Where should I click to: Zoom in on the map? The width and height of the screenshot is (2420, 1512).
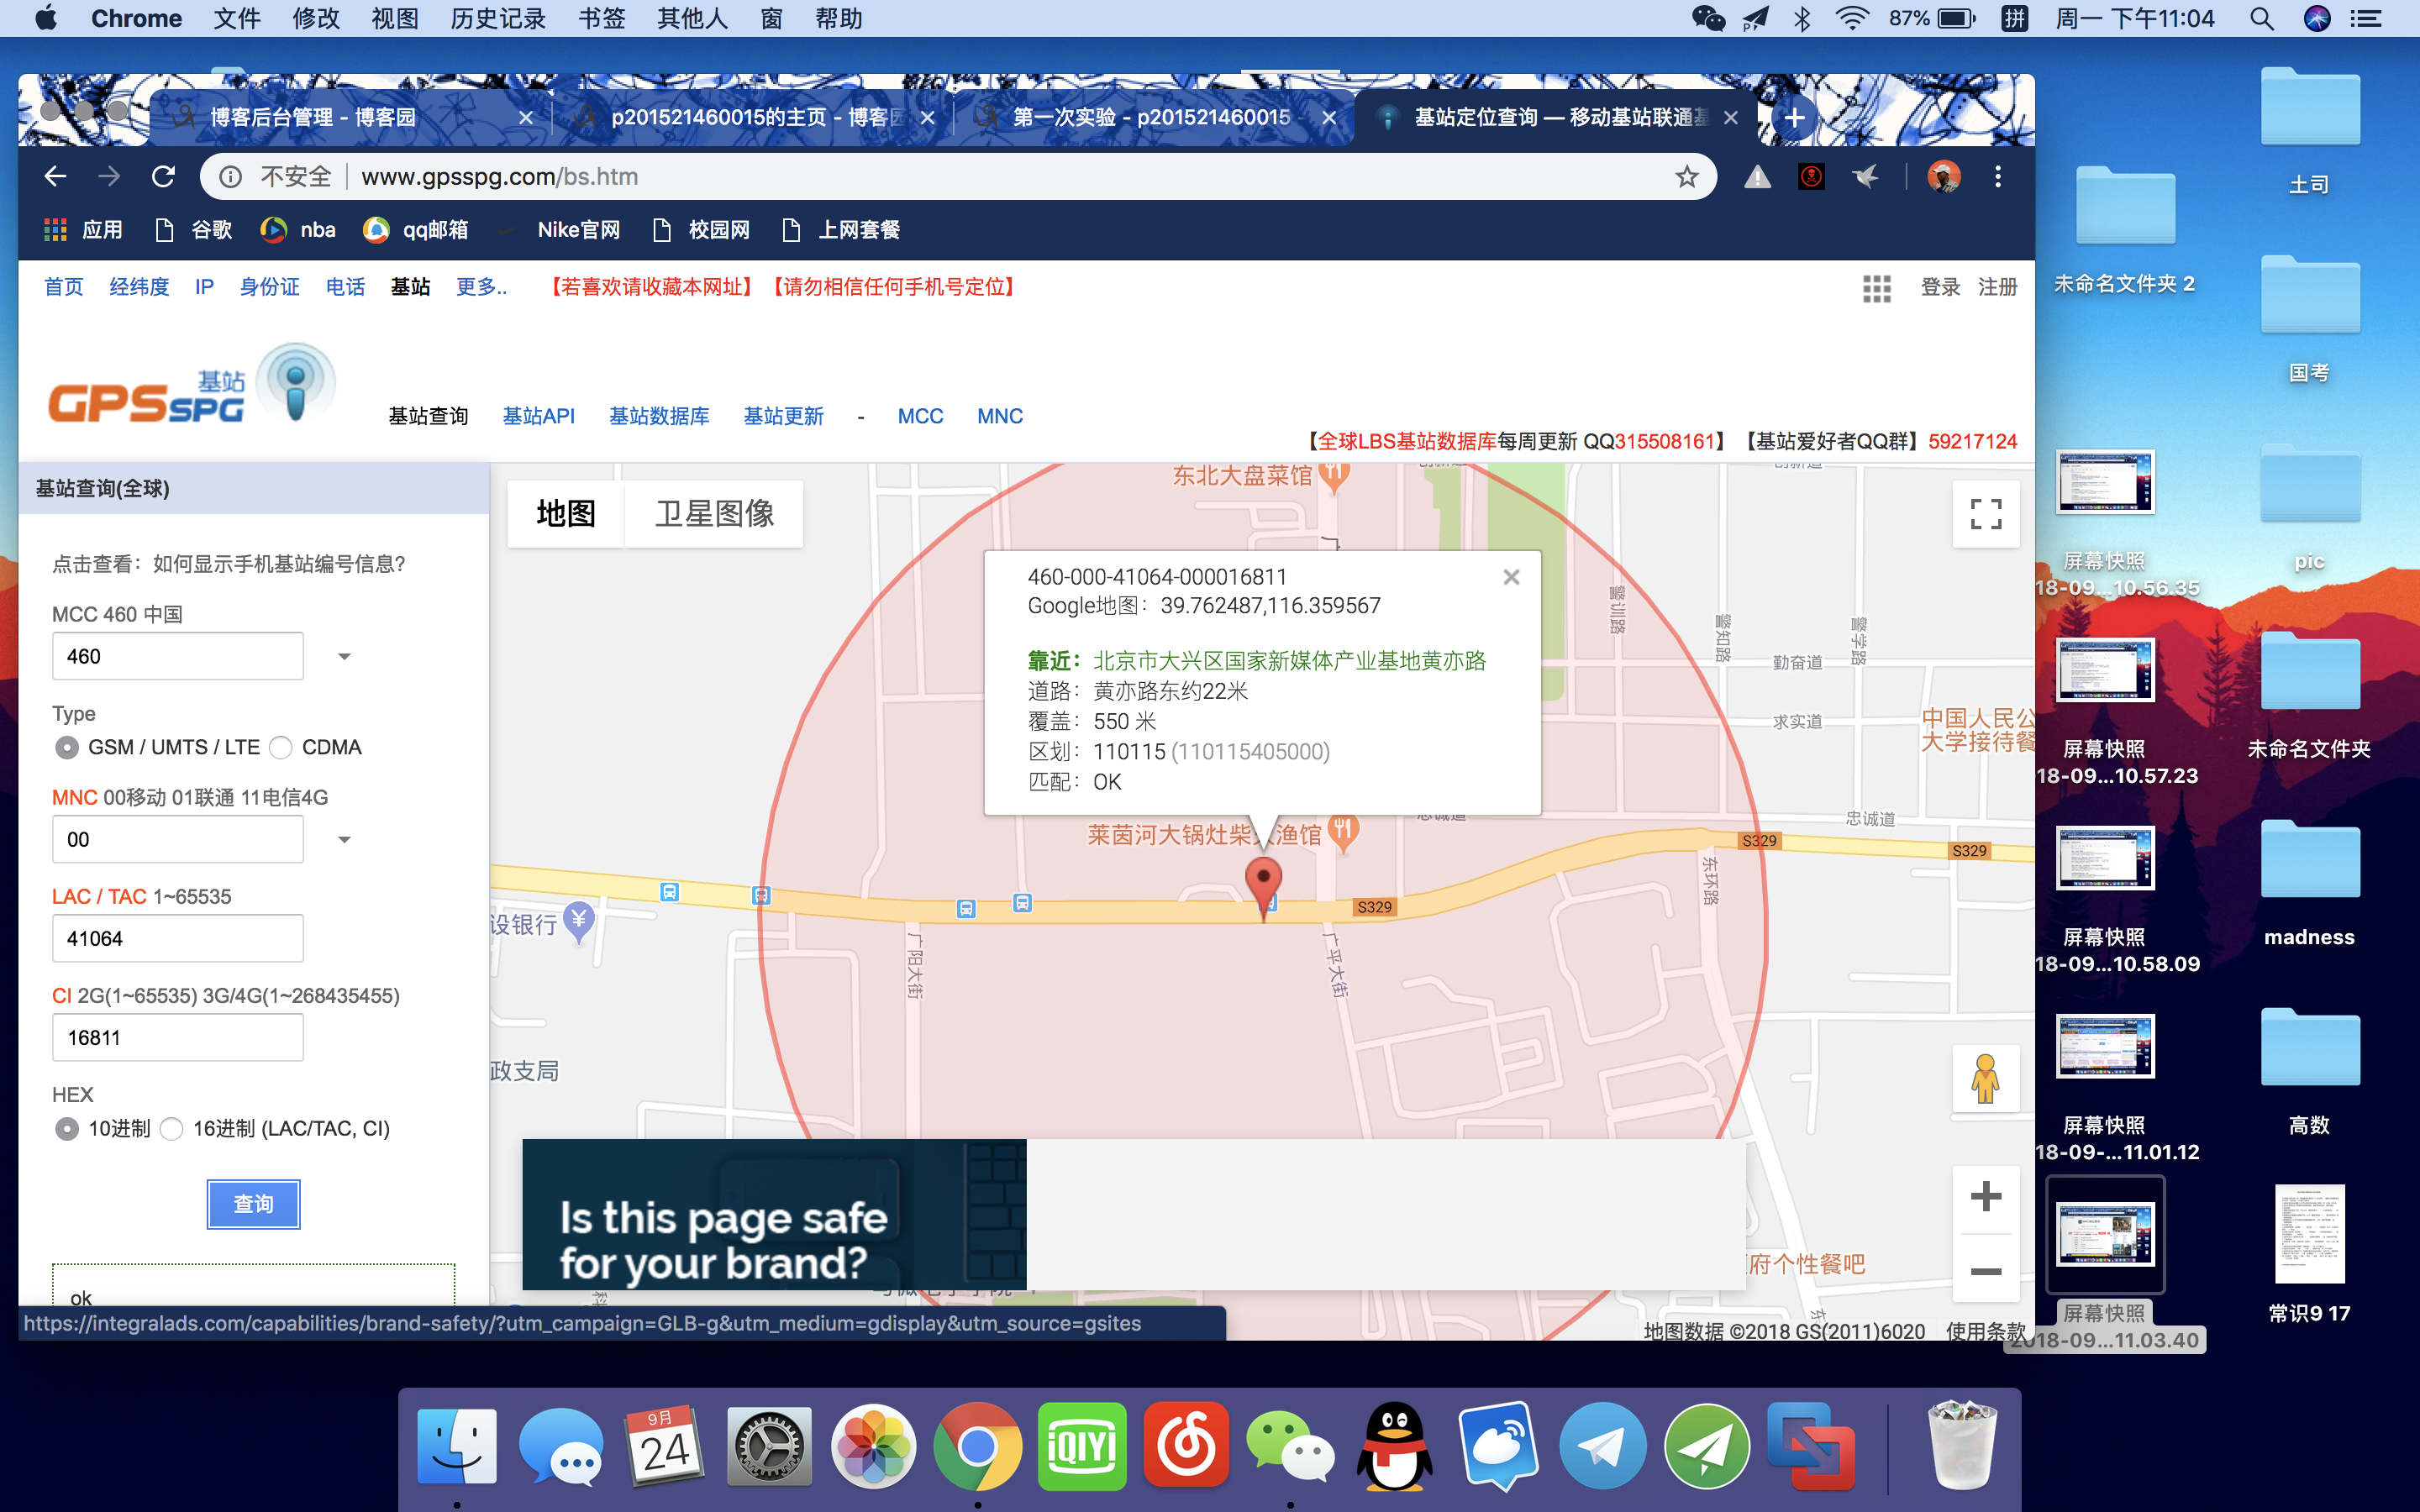point(1986,1196)
